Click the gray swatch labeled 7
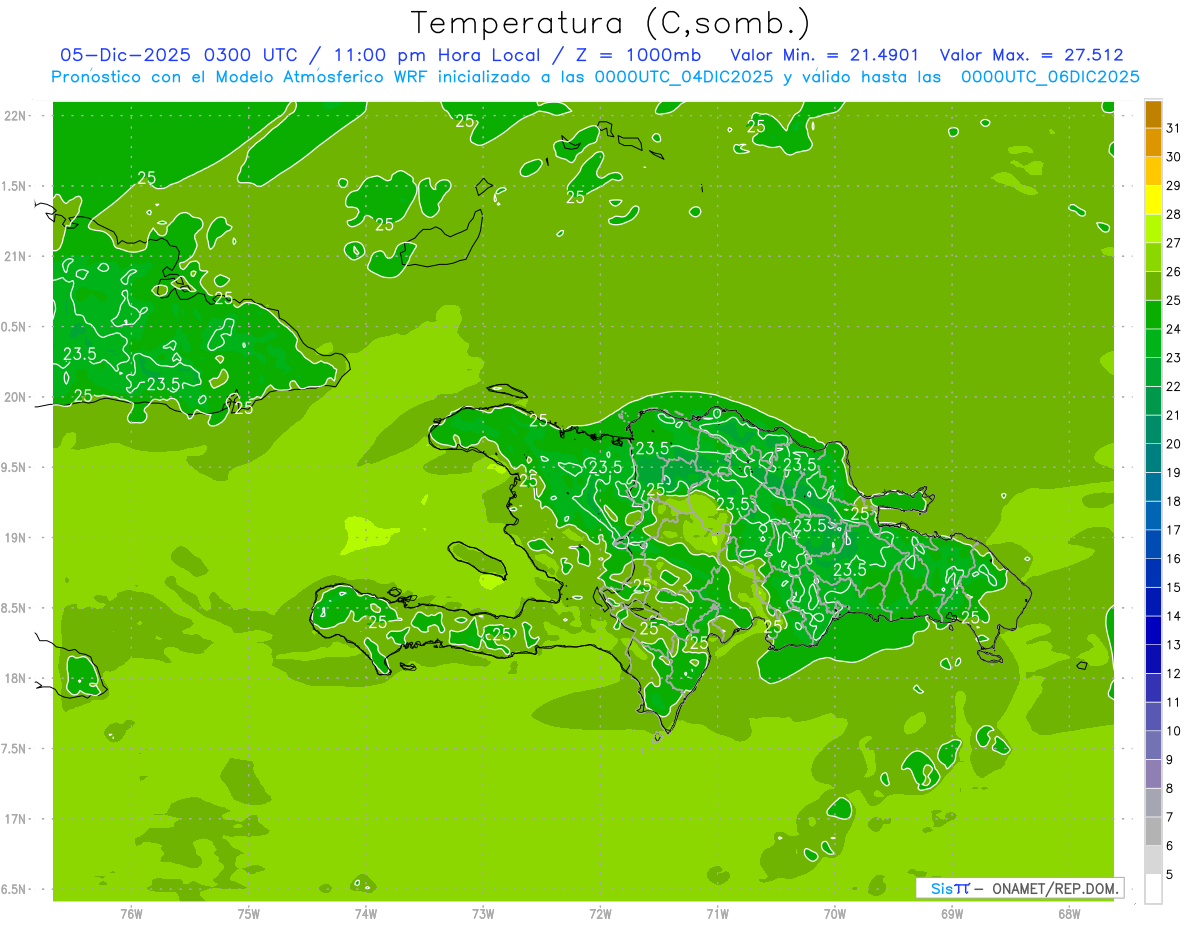The image size is (1200, 927). (x=1153, y=803)
